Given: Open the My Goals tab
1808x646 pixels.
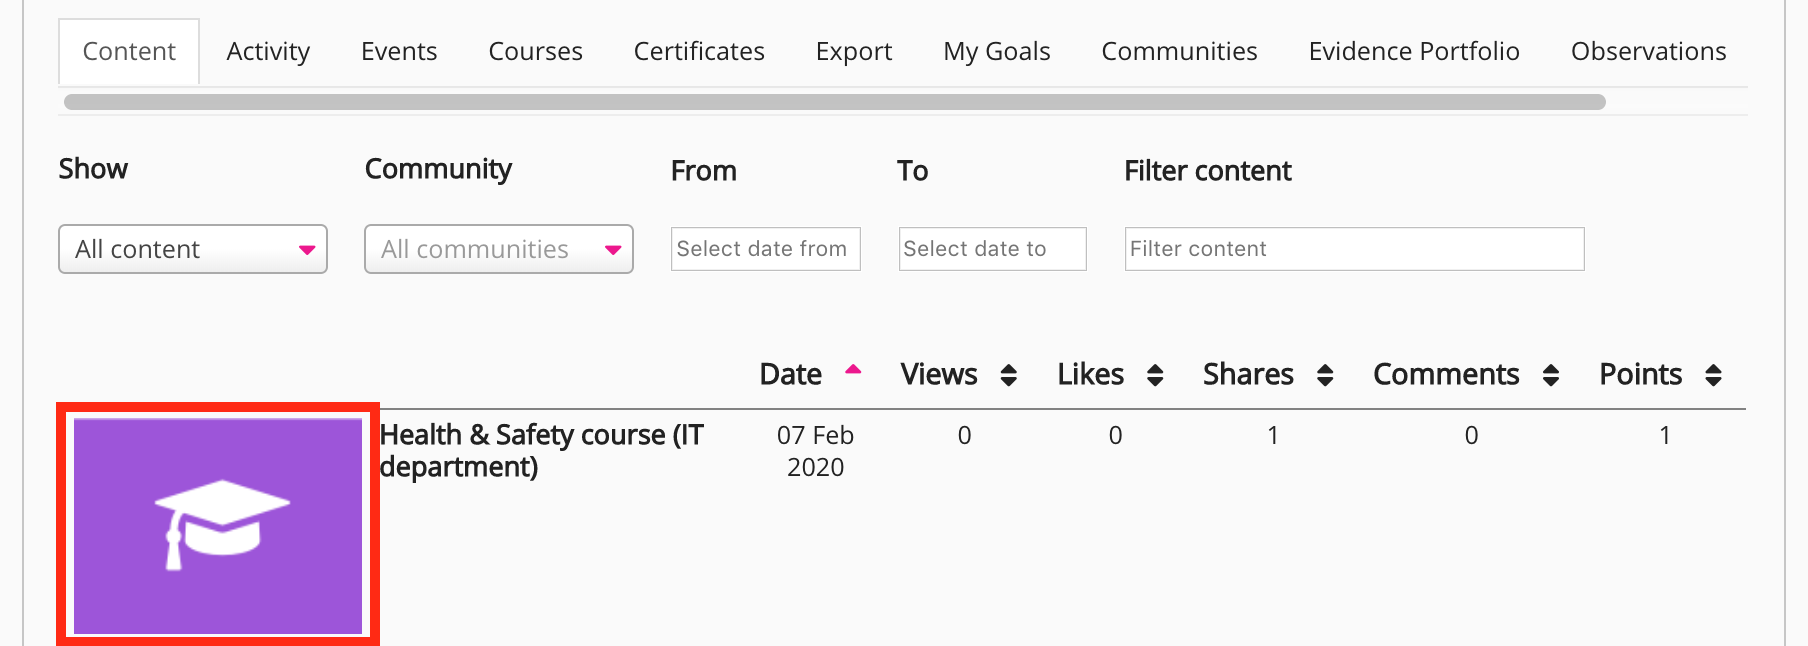Looking at the screenshot, I should (996, 51).
